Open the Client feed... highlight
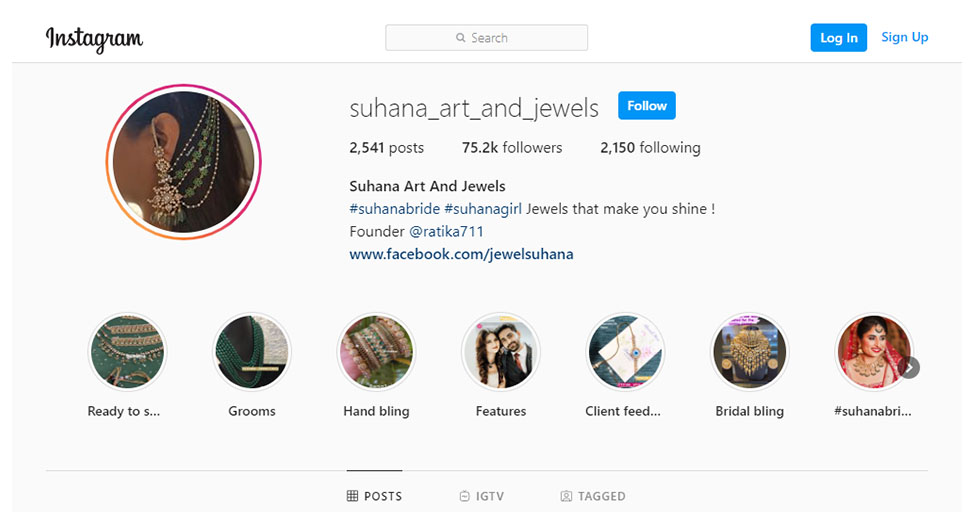The image size is (973, 527). click(625, 351)
